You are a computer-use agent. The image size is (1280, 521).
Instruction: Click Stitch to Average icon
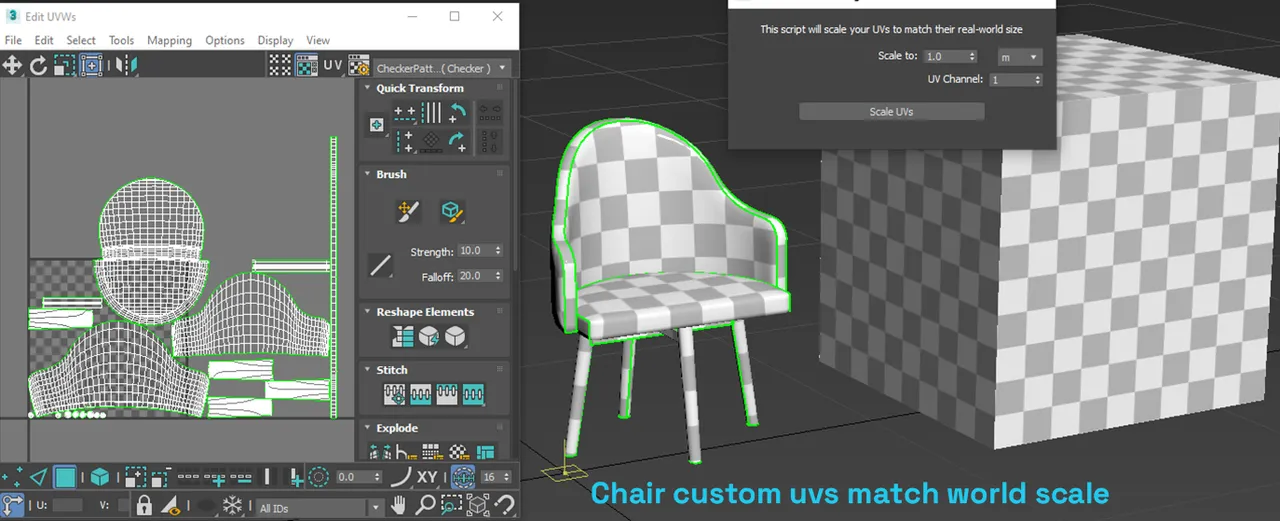[x=421, y=395]
